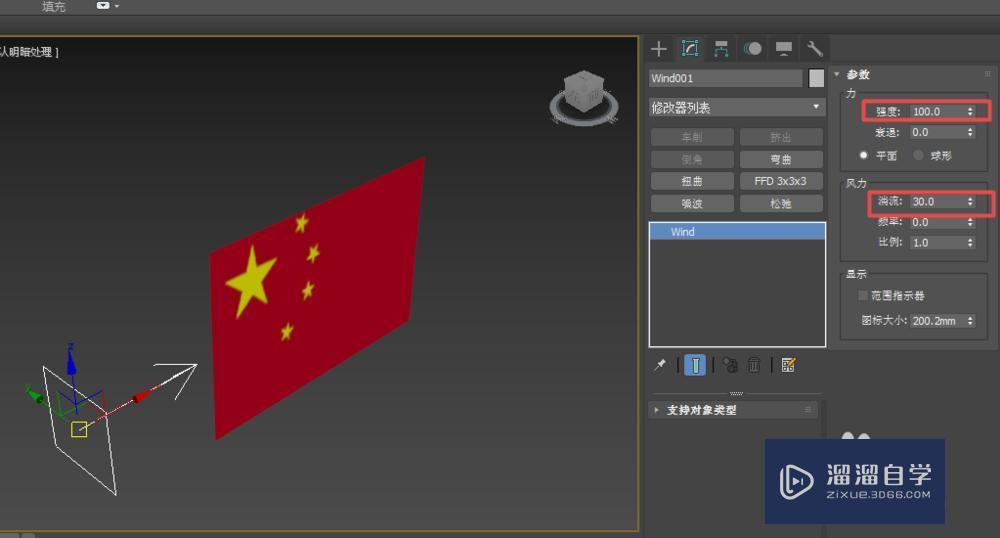Image resolution: width=1000 pixels, height=538 pixels.
Task: Click the Wind space warp gizmo icon
Action: point(79,429)
